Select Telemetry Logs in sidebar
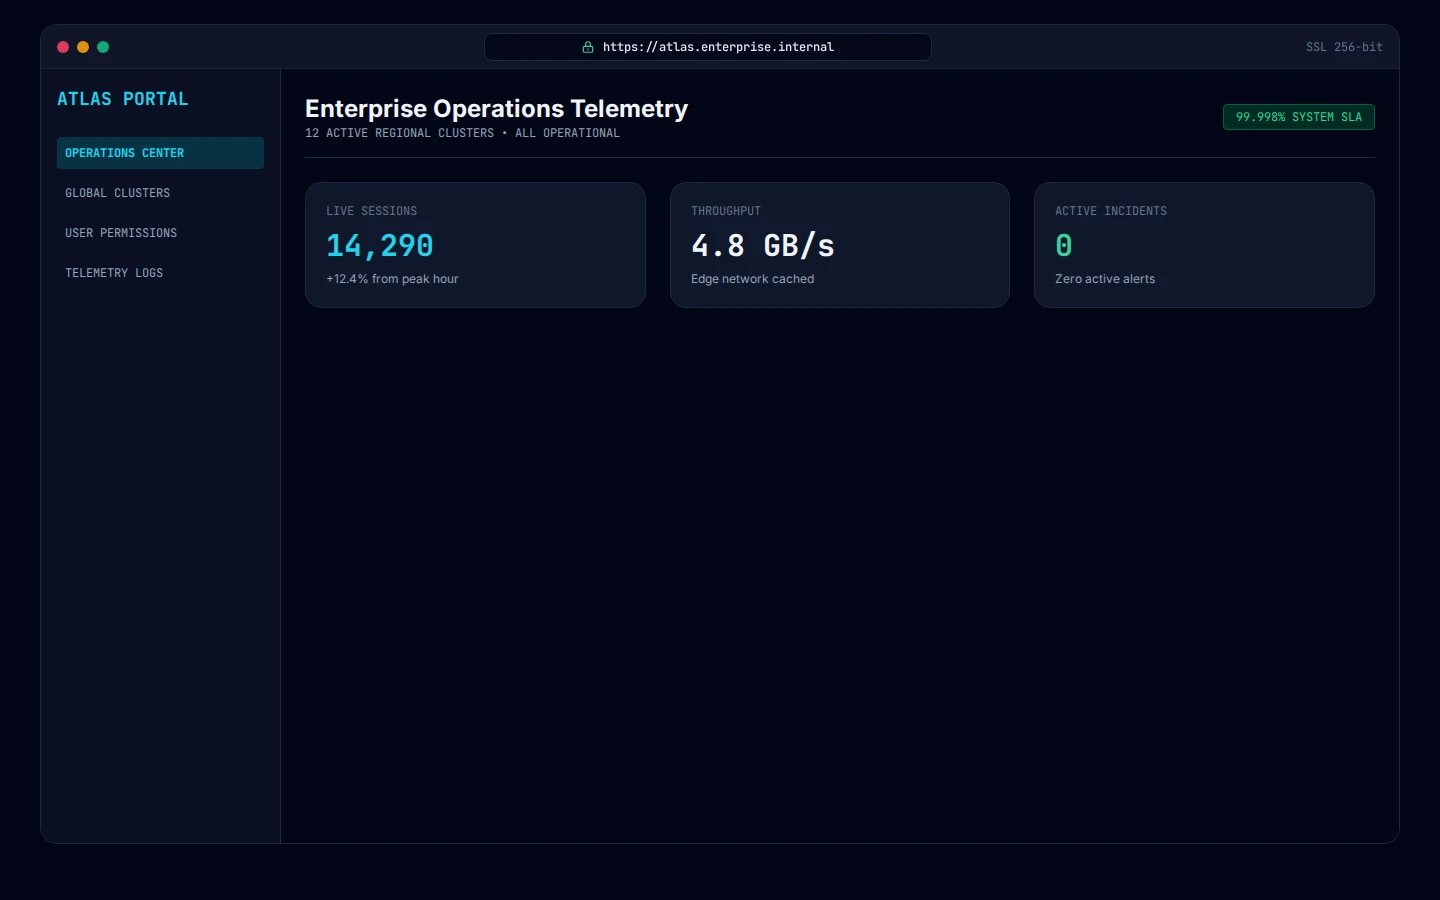The width and height of the screenshot is (1440, 900). coord(160,273)
